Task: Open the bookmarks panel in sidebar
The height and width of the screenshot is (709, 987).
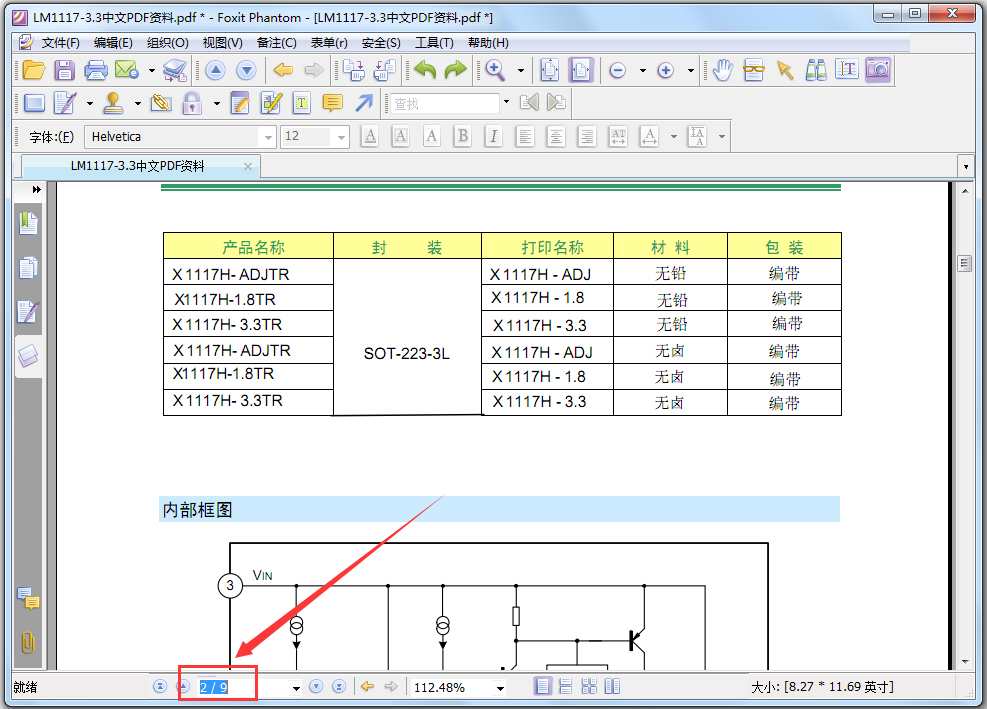Action: (x=28, y=224)
